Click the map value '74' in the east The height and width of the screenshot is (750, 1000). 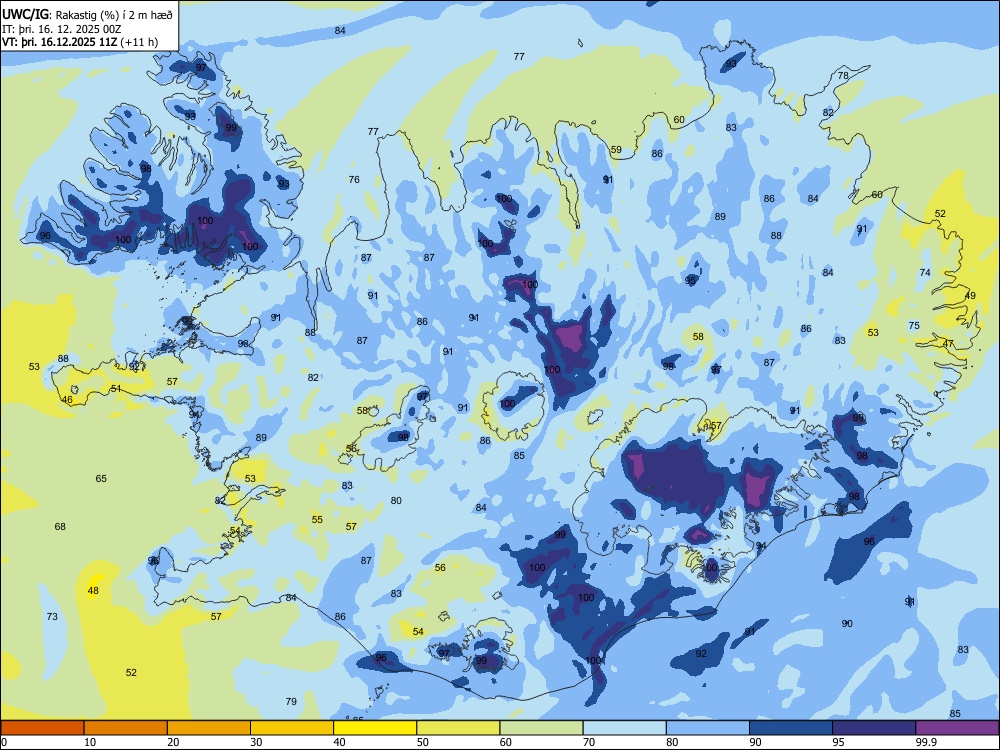(x=925, y=272)
